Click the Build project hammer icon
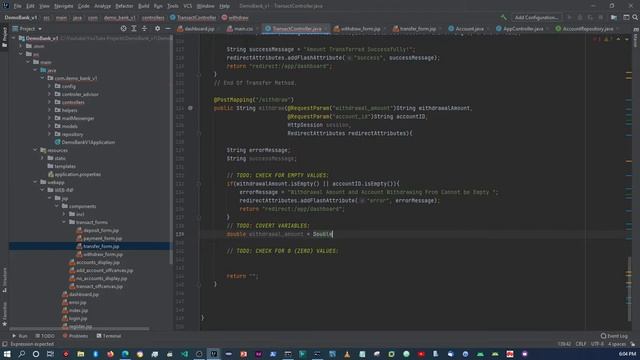 pyautogui.click(x=504, y=18)
